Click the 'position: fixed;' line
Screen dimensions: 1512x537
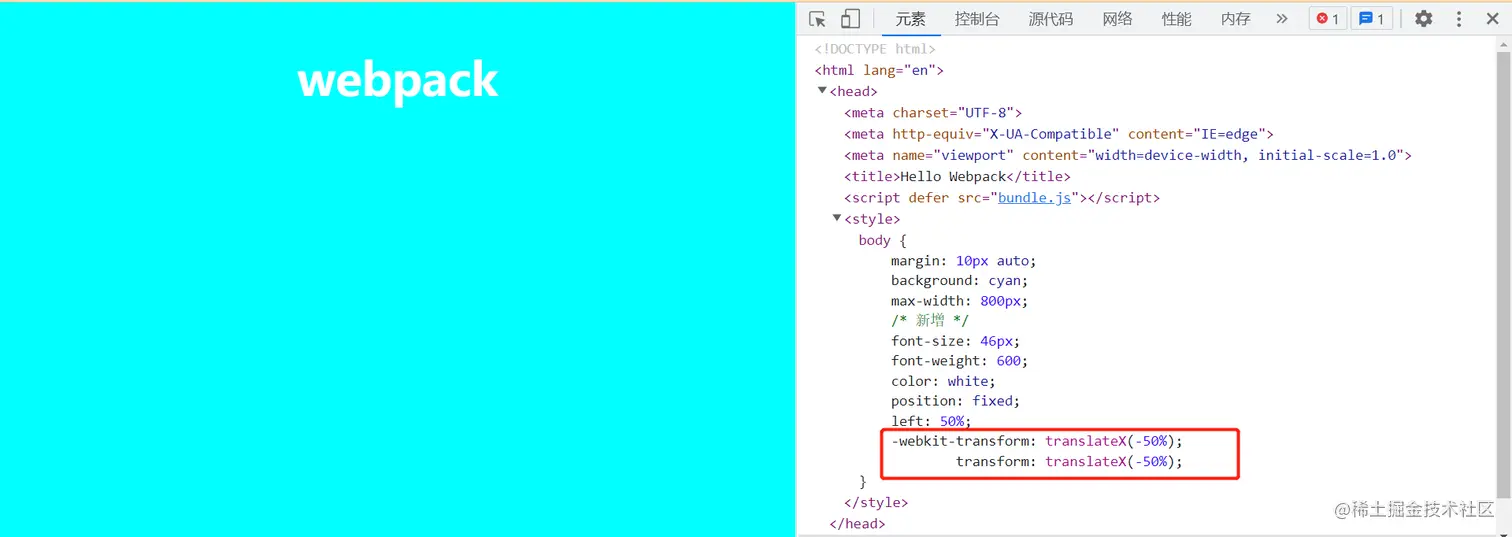[x=956, y=401]
